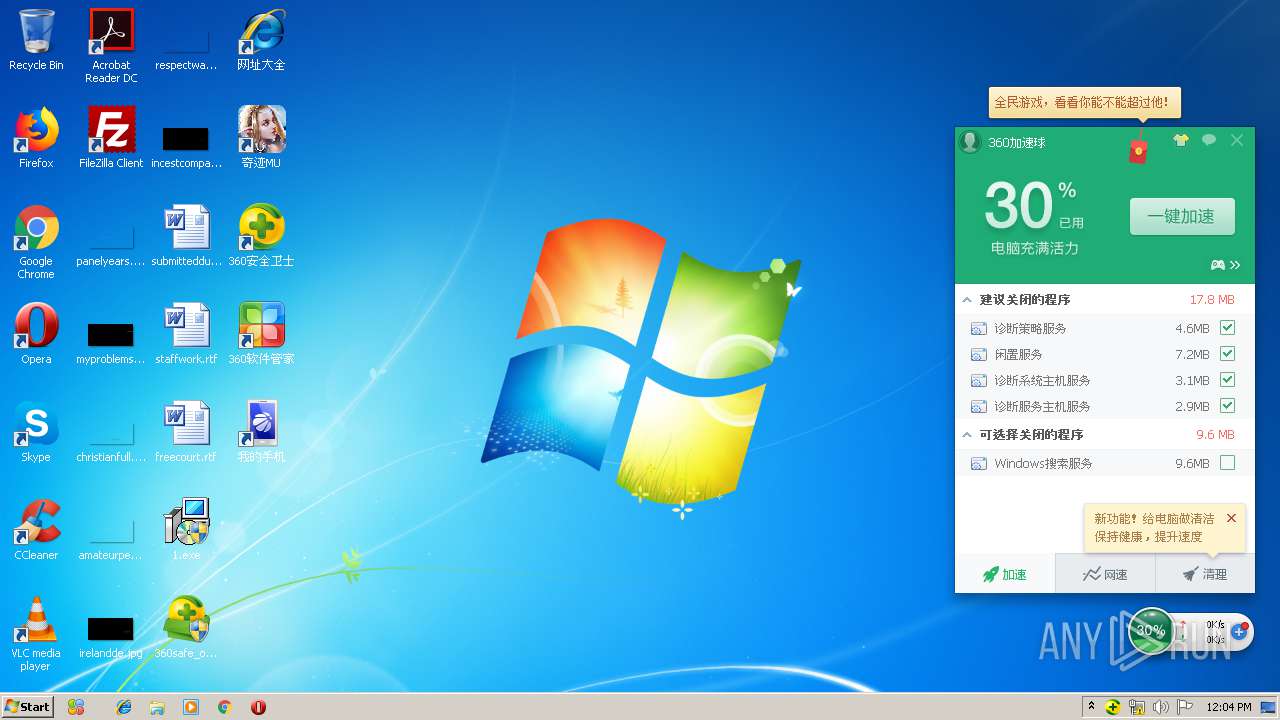Open Opera from the taskbar

pos(258,707)
